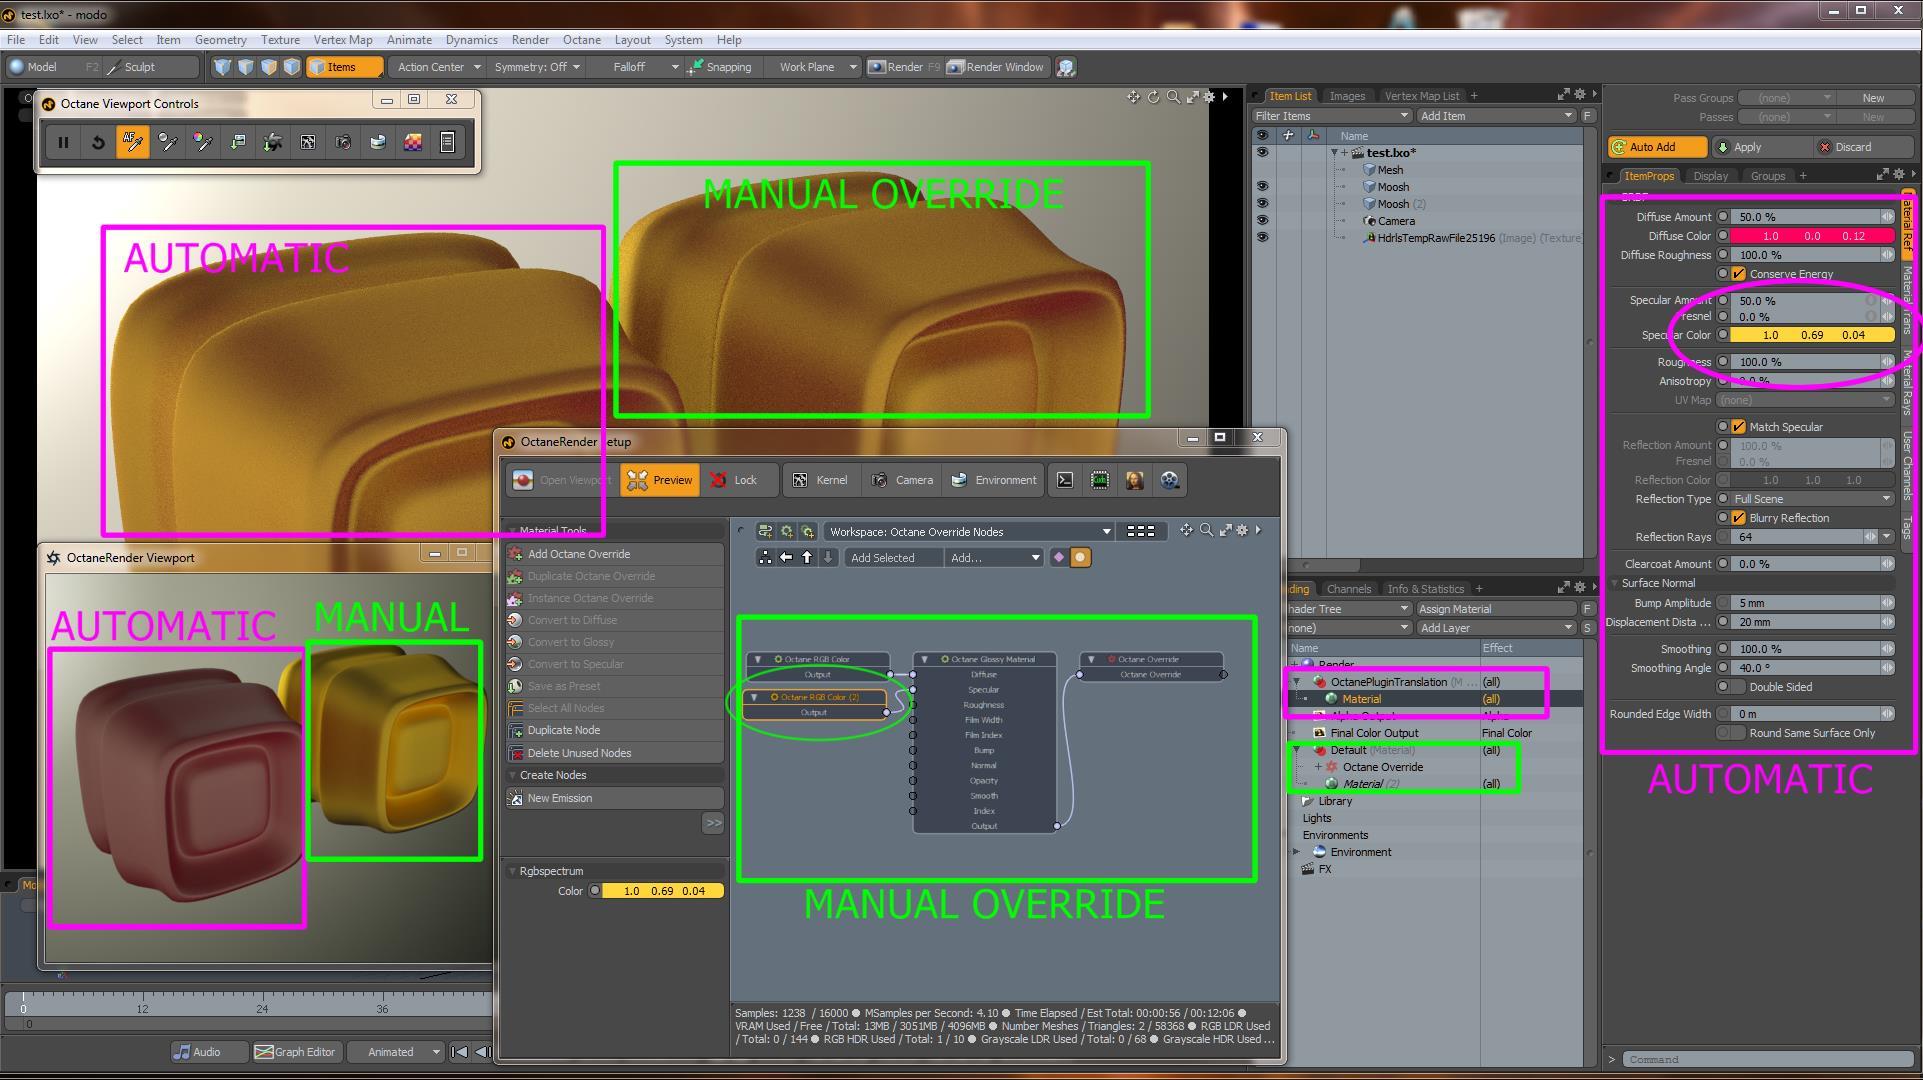Screen dimensions: 1923x1080
Task: Click the Command input field
Action: (x=1766, y=1059)
